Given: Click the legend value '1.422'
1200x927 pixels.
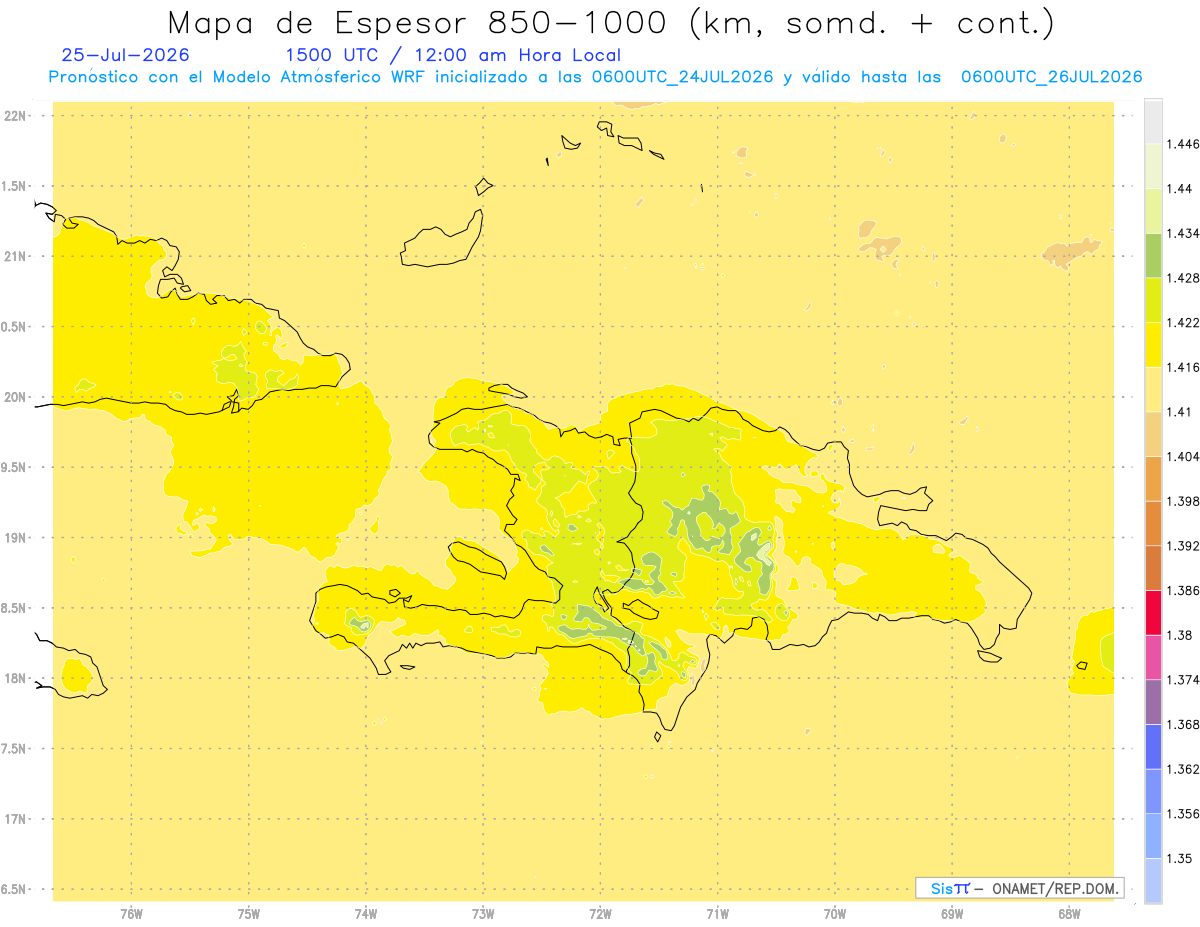Looking at the screenshot, I should tap(1182, 323).
